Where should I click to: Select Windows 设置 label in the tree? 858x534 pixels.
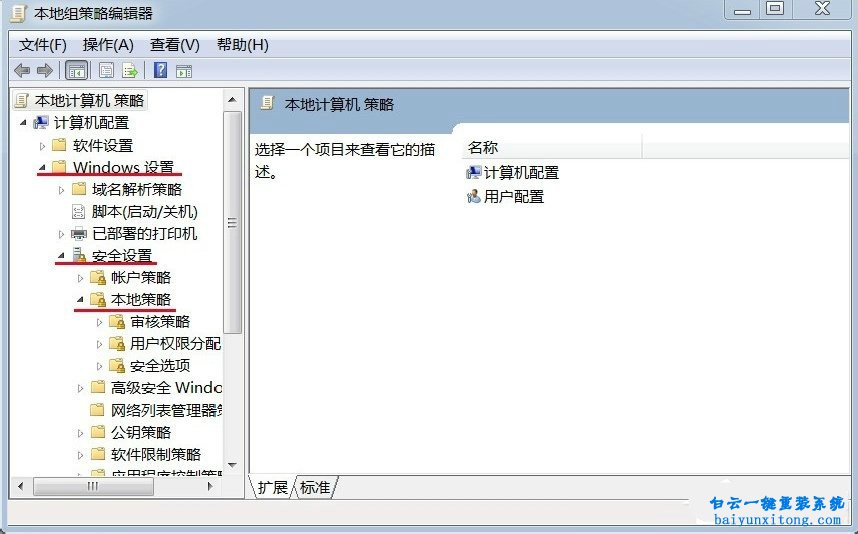pyautogui.click(x=123, y=167)
